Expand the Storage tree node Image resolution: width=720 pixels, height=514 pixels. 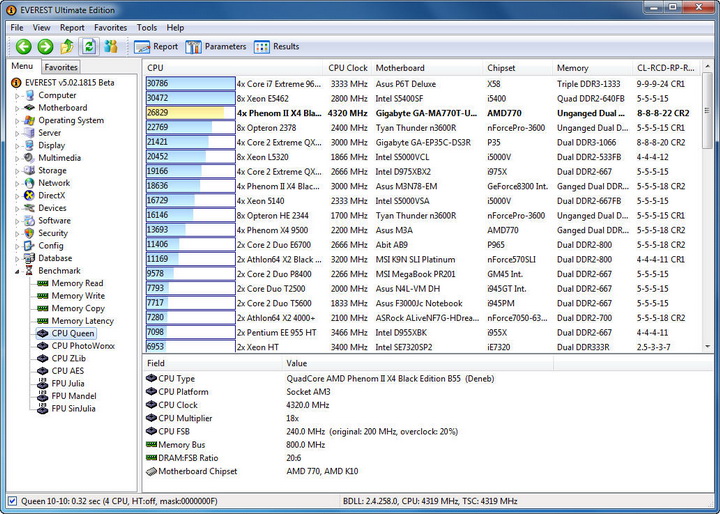click(17, 171)
